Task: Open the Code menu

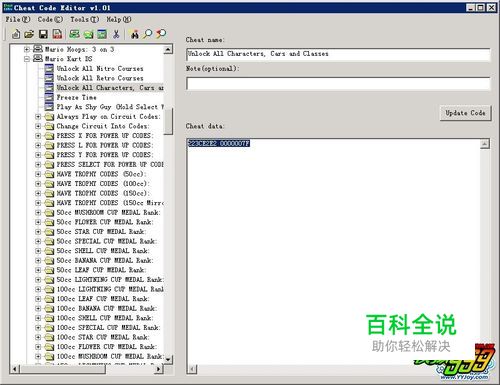Action: click(x=50, y=19)
